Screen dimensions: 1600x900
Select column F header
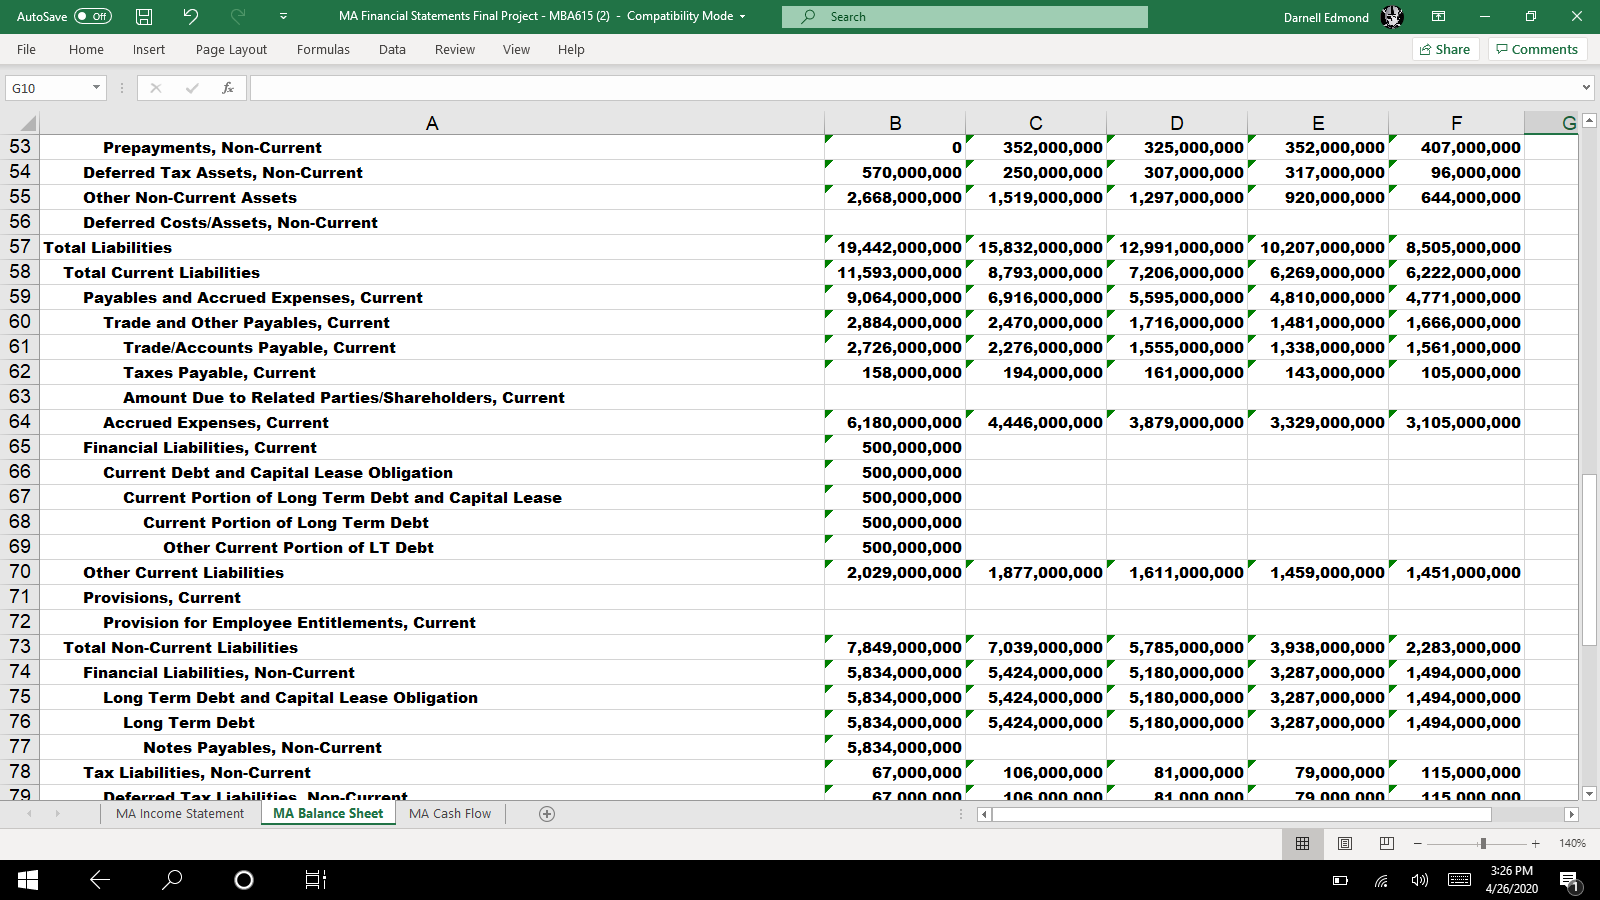[x=1456, y=123]
